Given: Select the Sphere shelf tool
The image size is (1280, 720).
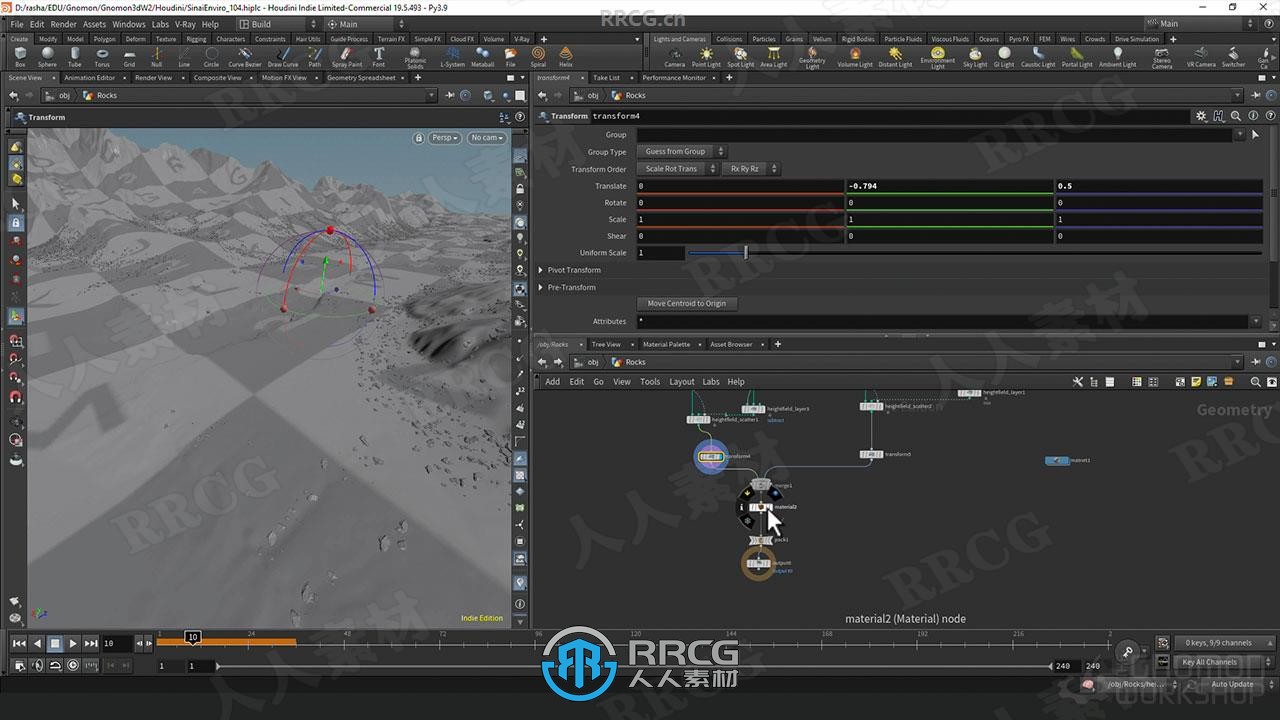Looking at the screenshot, I should click(47, 57).
